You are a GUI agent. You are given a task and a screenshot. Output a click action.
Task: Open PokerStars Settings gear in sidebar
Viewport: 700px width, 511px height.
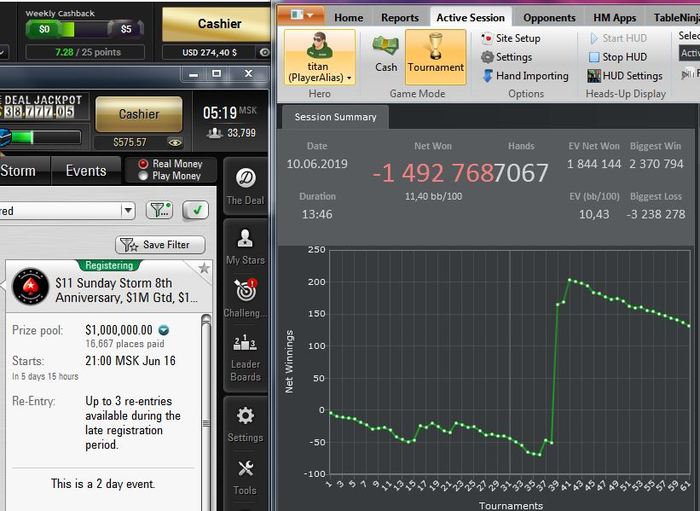pos(245,424)
